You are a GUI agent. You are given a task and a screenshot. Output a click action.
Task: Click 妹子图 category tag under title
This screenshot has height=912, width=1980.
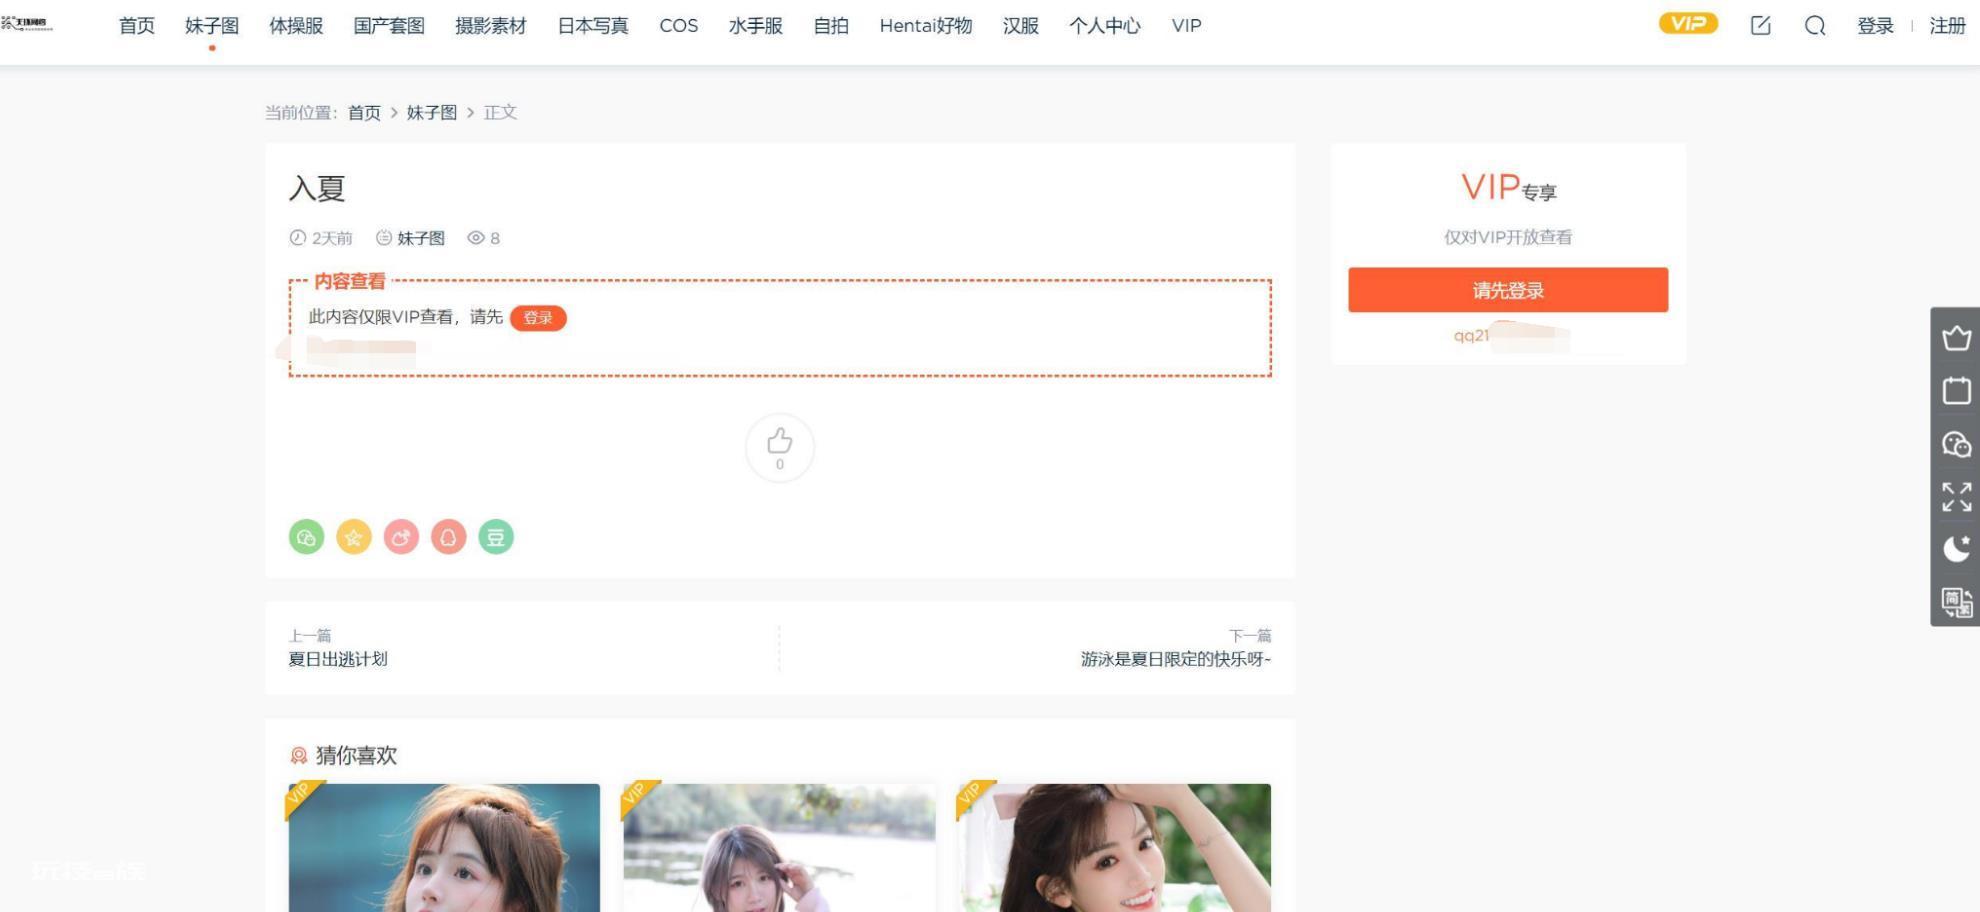(421, 238)
